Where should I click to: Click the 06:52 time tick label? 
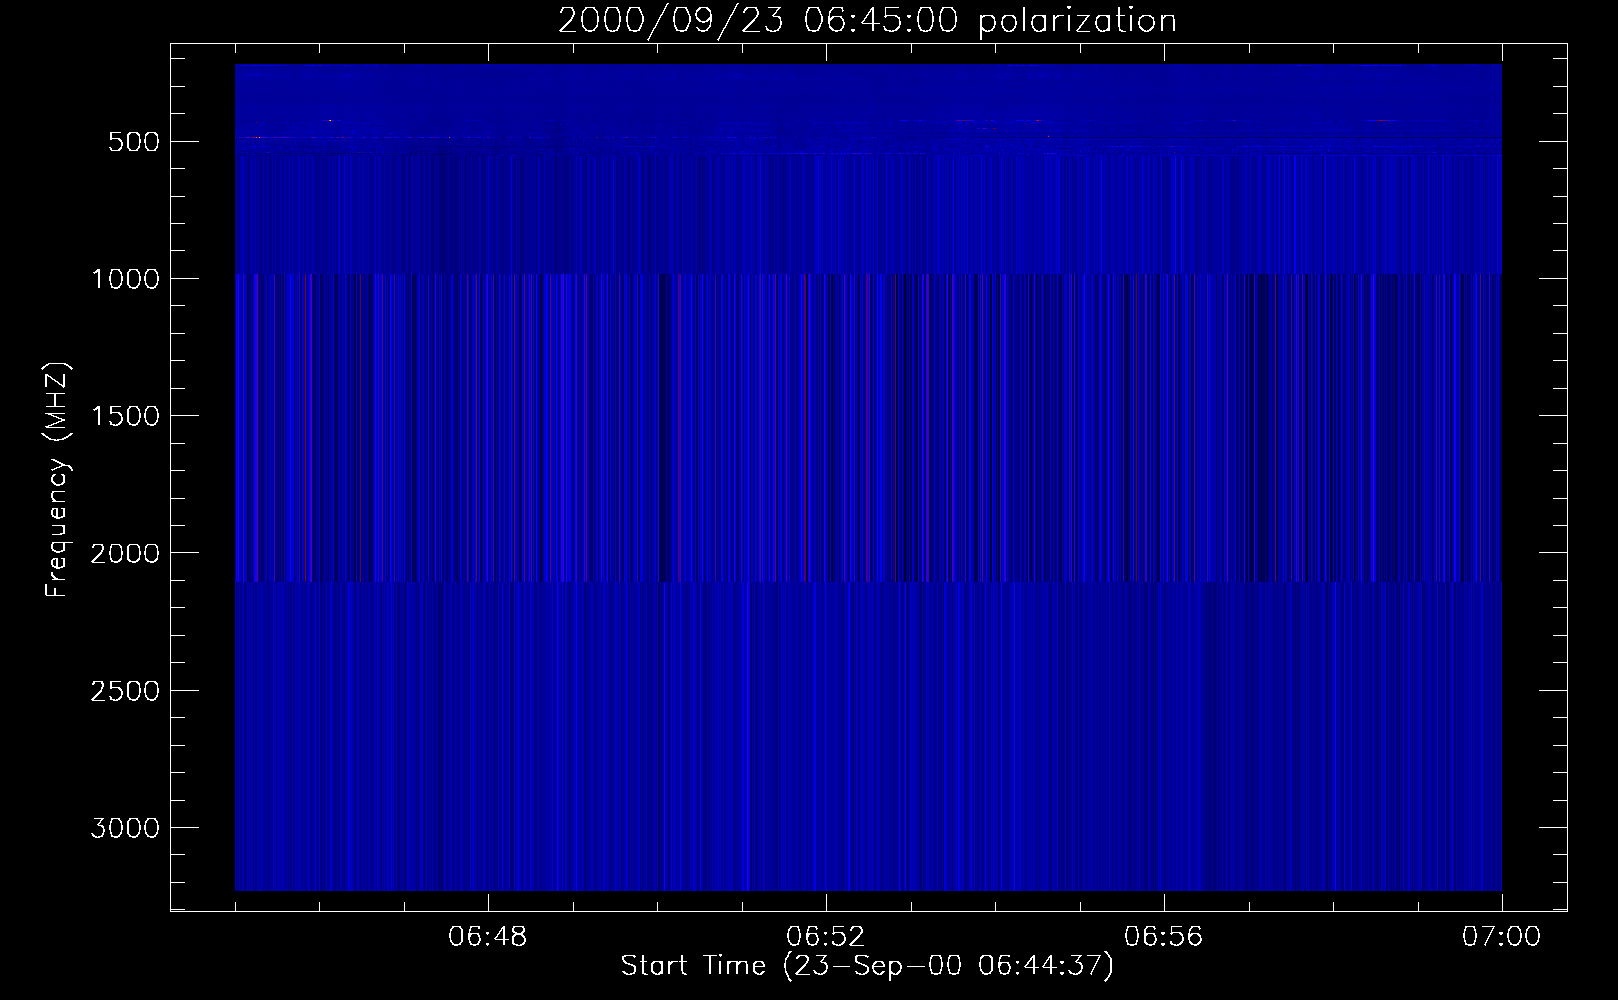click(826, 937)
